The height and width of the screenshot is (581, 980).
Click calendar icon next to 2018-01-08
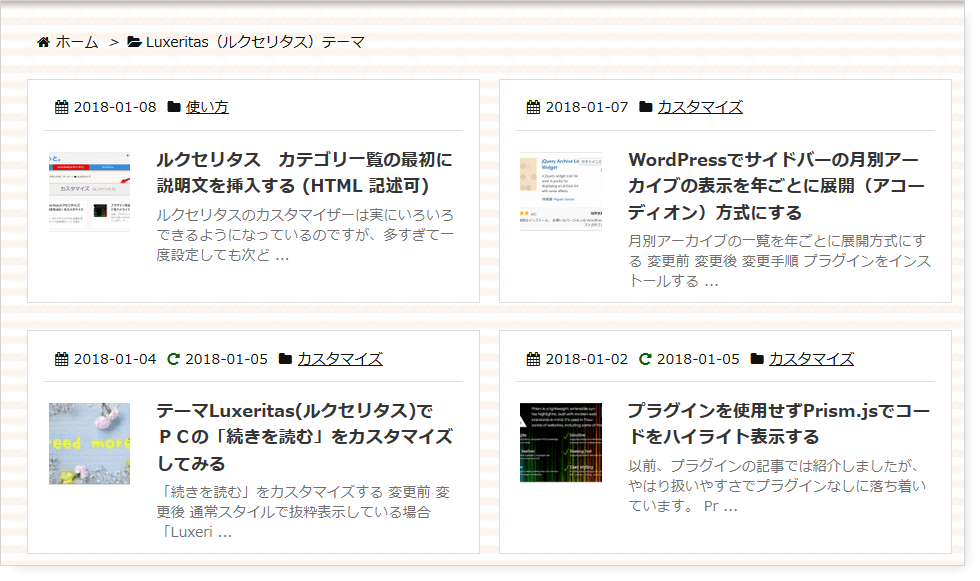coord(62,107)
